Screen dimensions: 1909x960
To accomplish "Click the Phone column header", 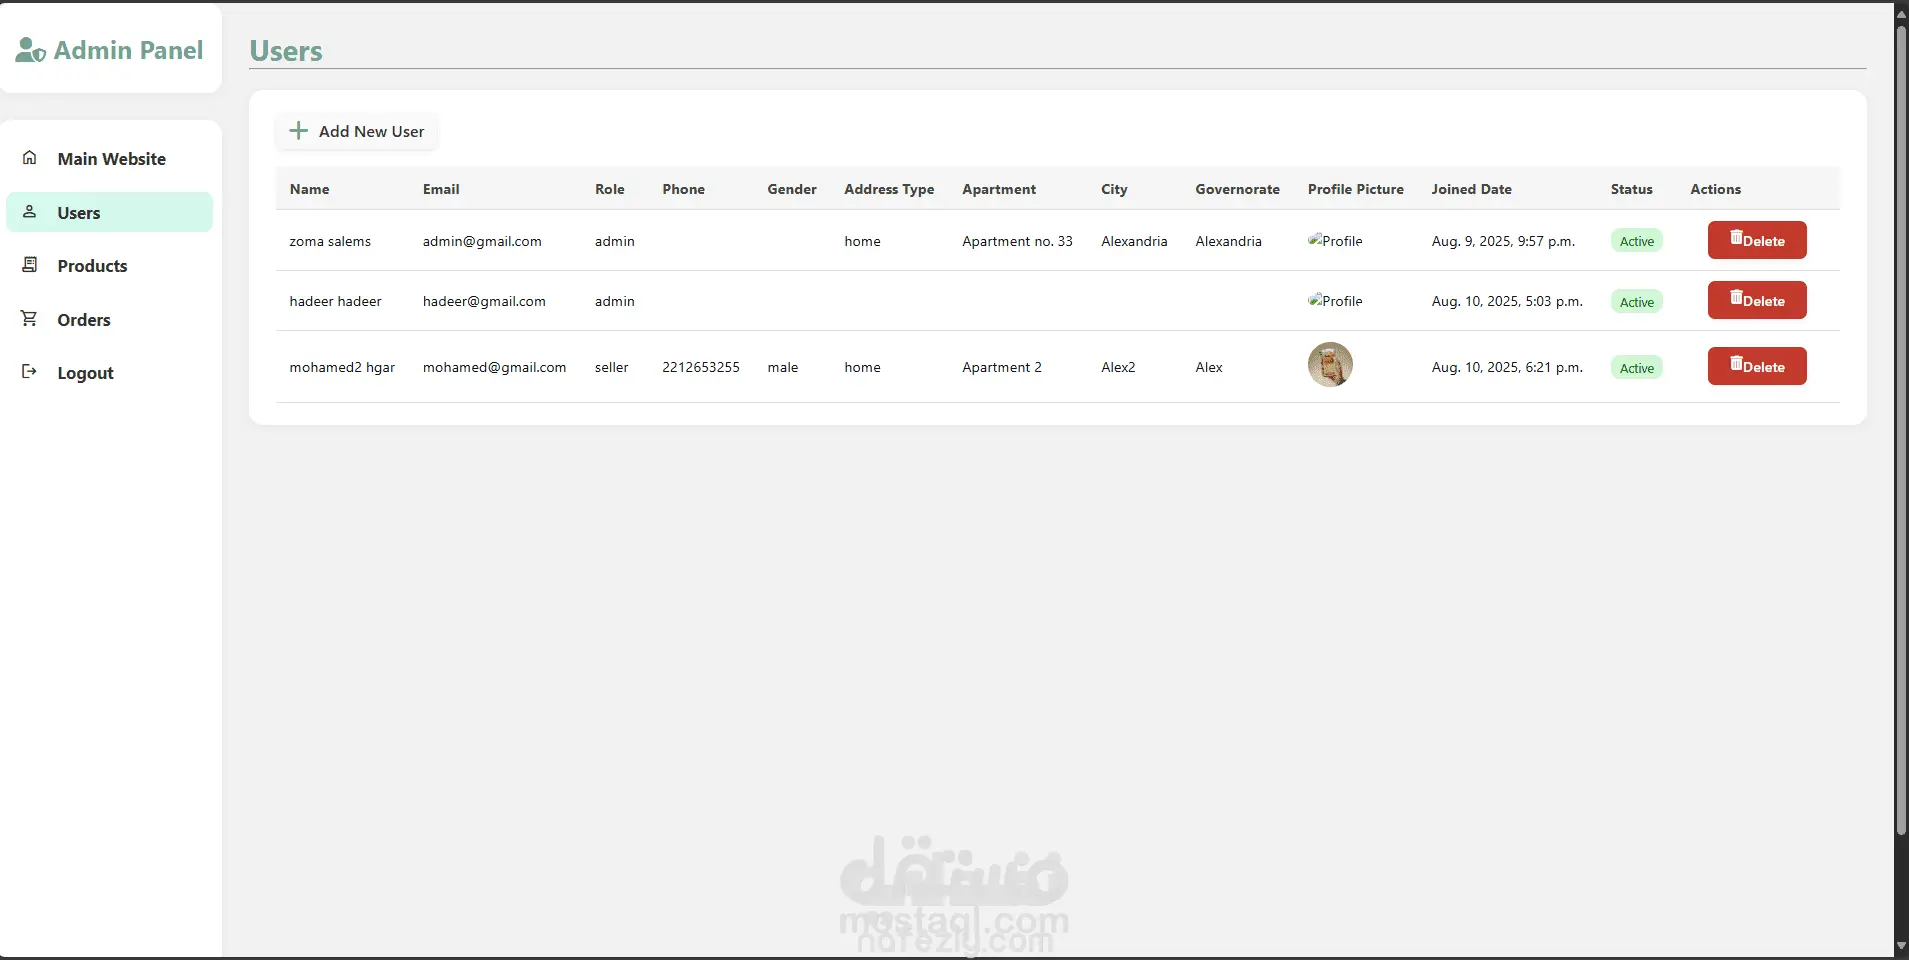I will point(684,189).
